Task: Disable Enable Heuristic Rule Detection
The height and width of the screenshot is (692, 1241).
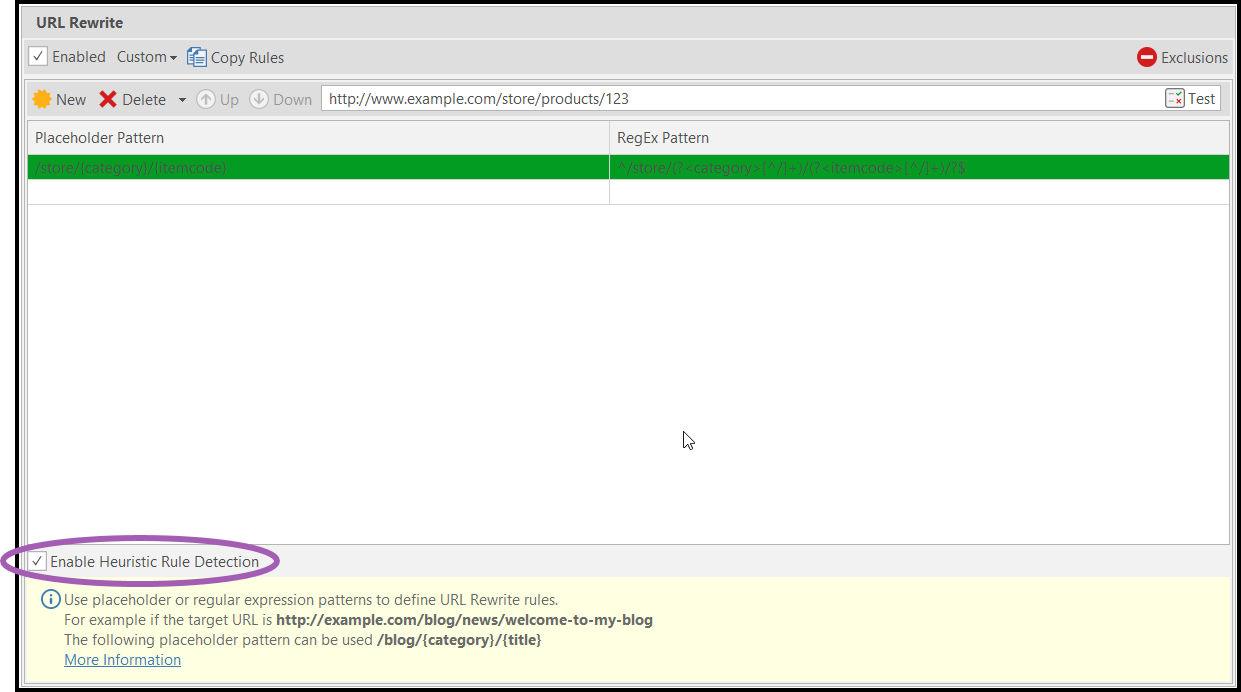Action: coord(36,561)
